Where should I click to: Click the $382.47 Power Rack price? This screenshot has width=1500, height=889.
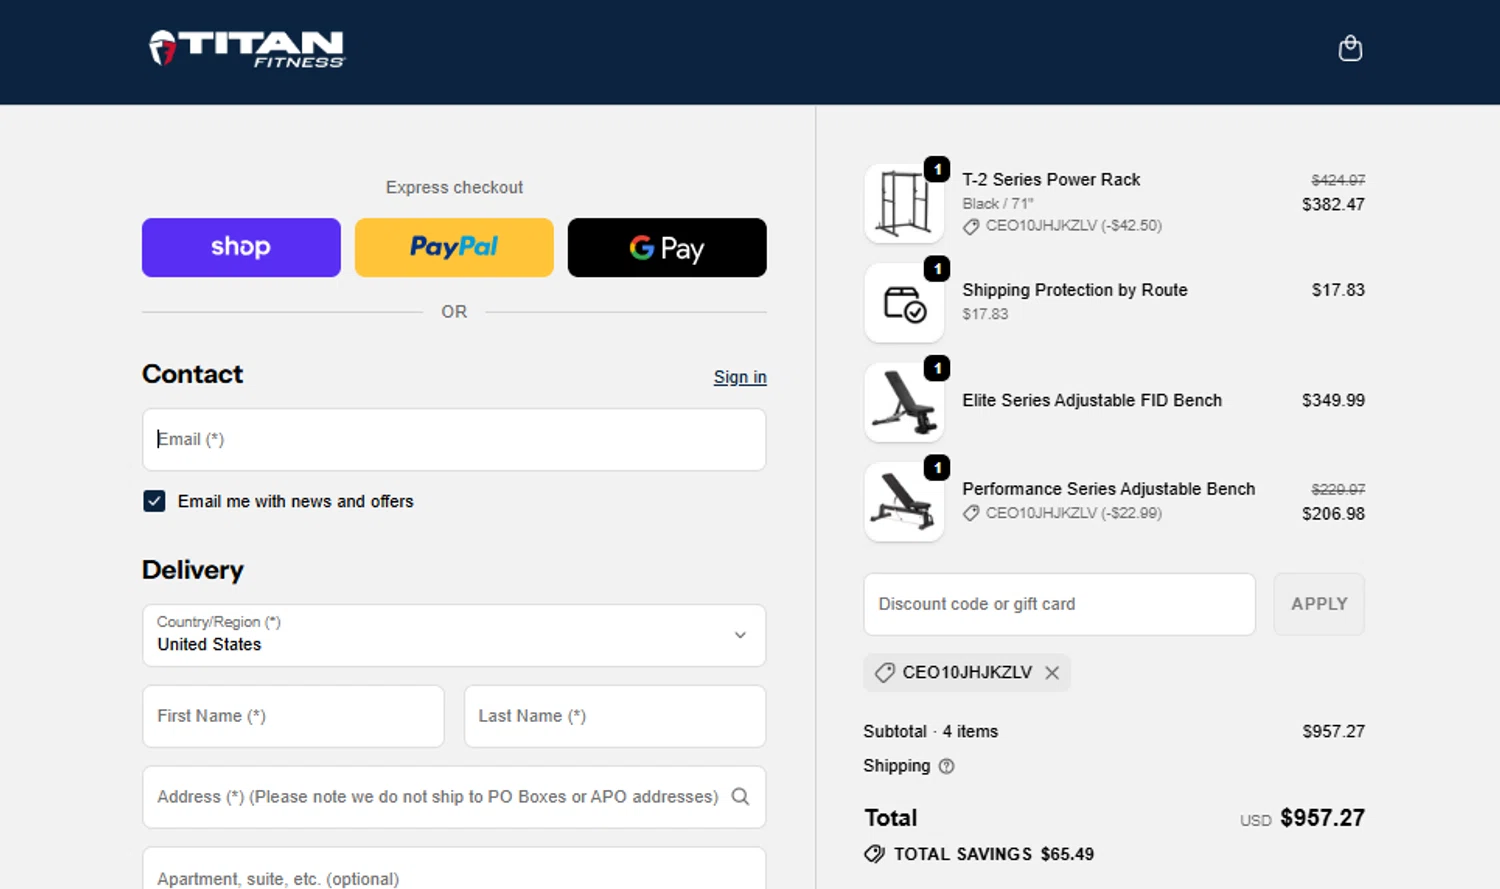[1333, 204]
